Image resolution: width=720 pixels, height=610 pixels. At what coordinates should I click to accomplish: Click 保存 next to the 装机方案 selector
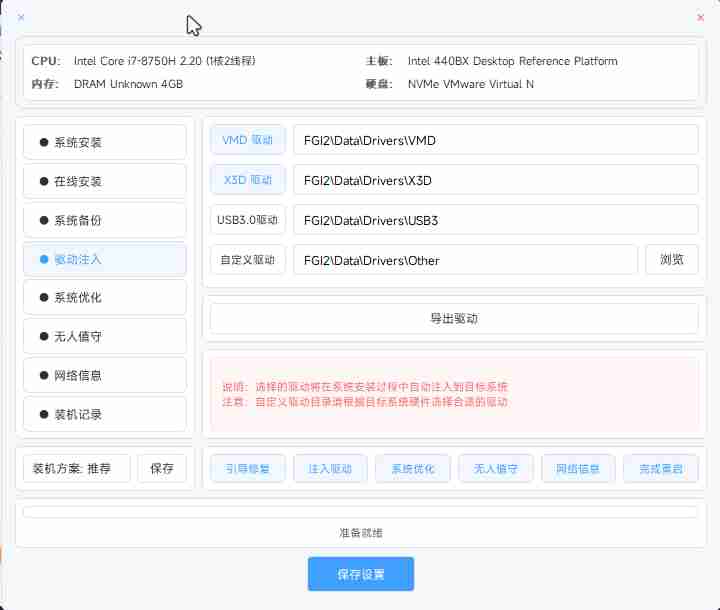[162, 468]
